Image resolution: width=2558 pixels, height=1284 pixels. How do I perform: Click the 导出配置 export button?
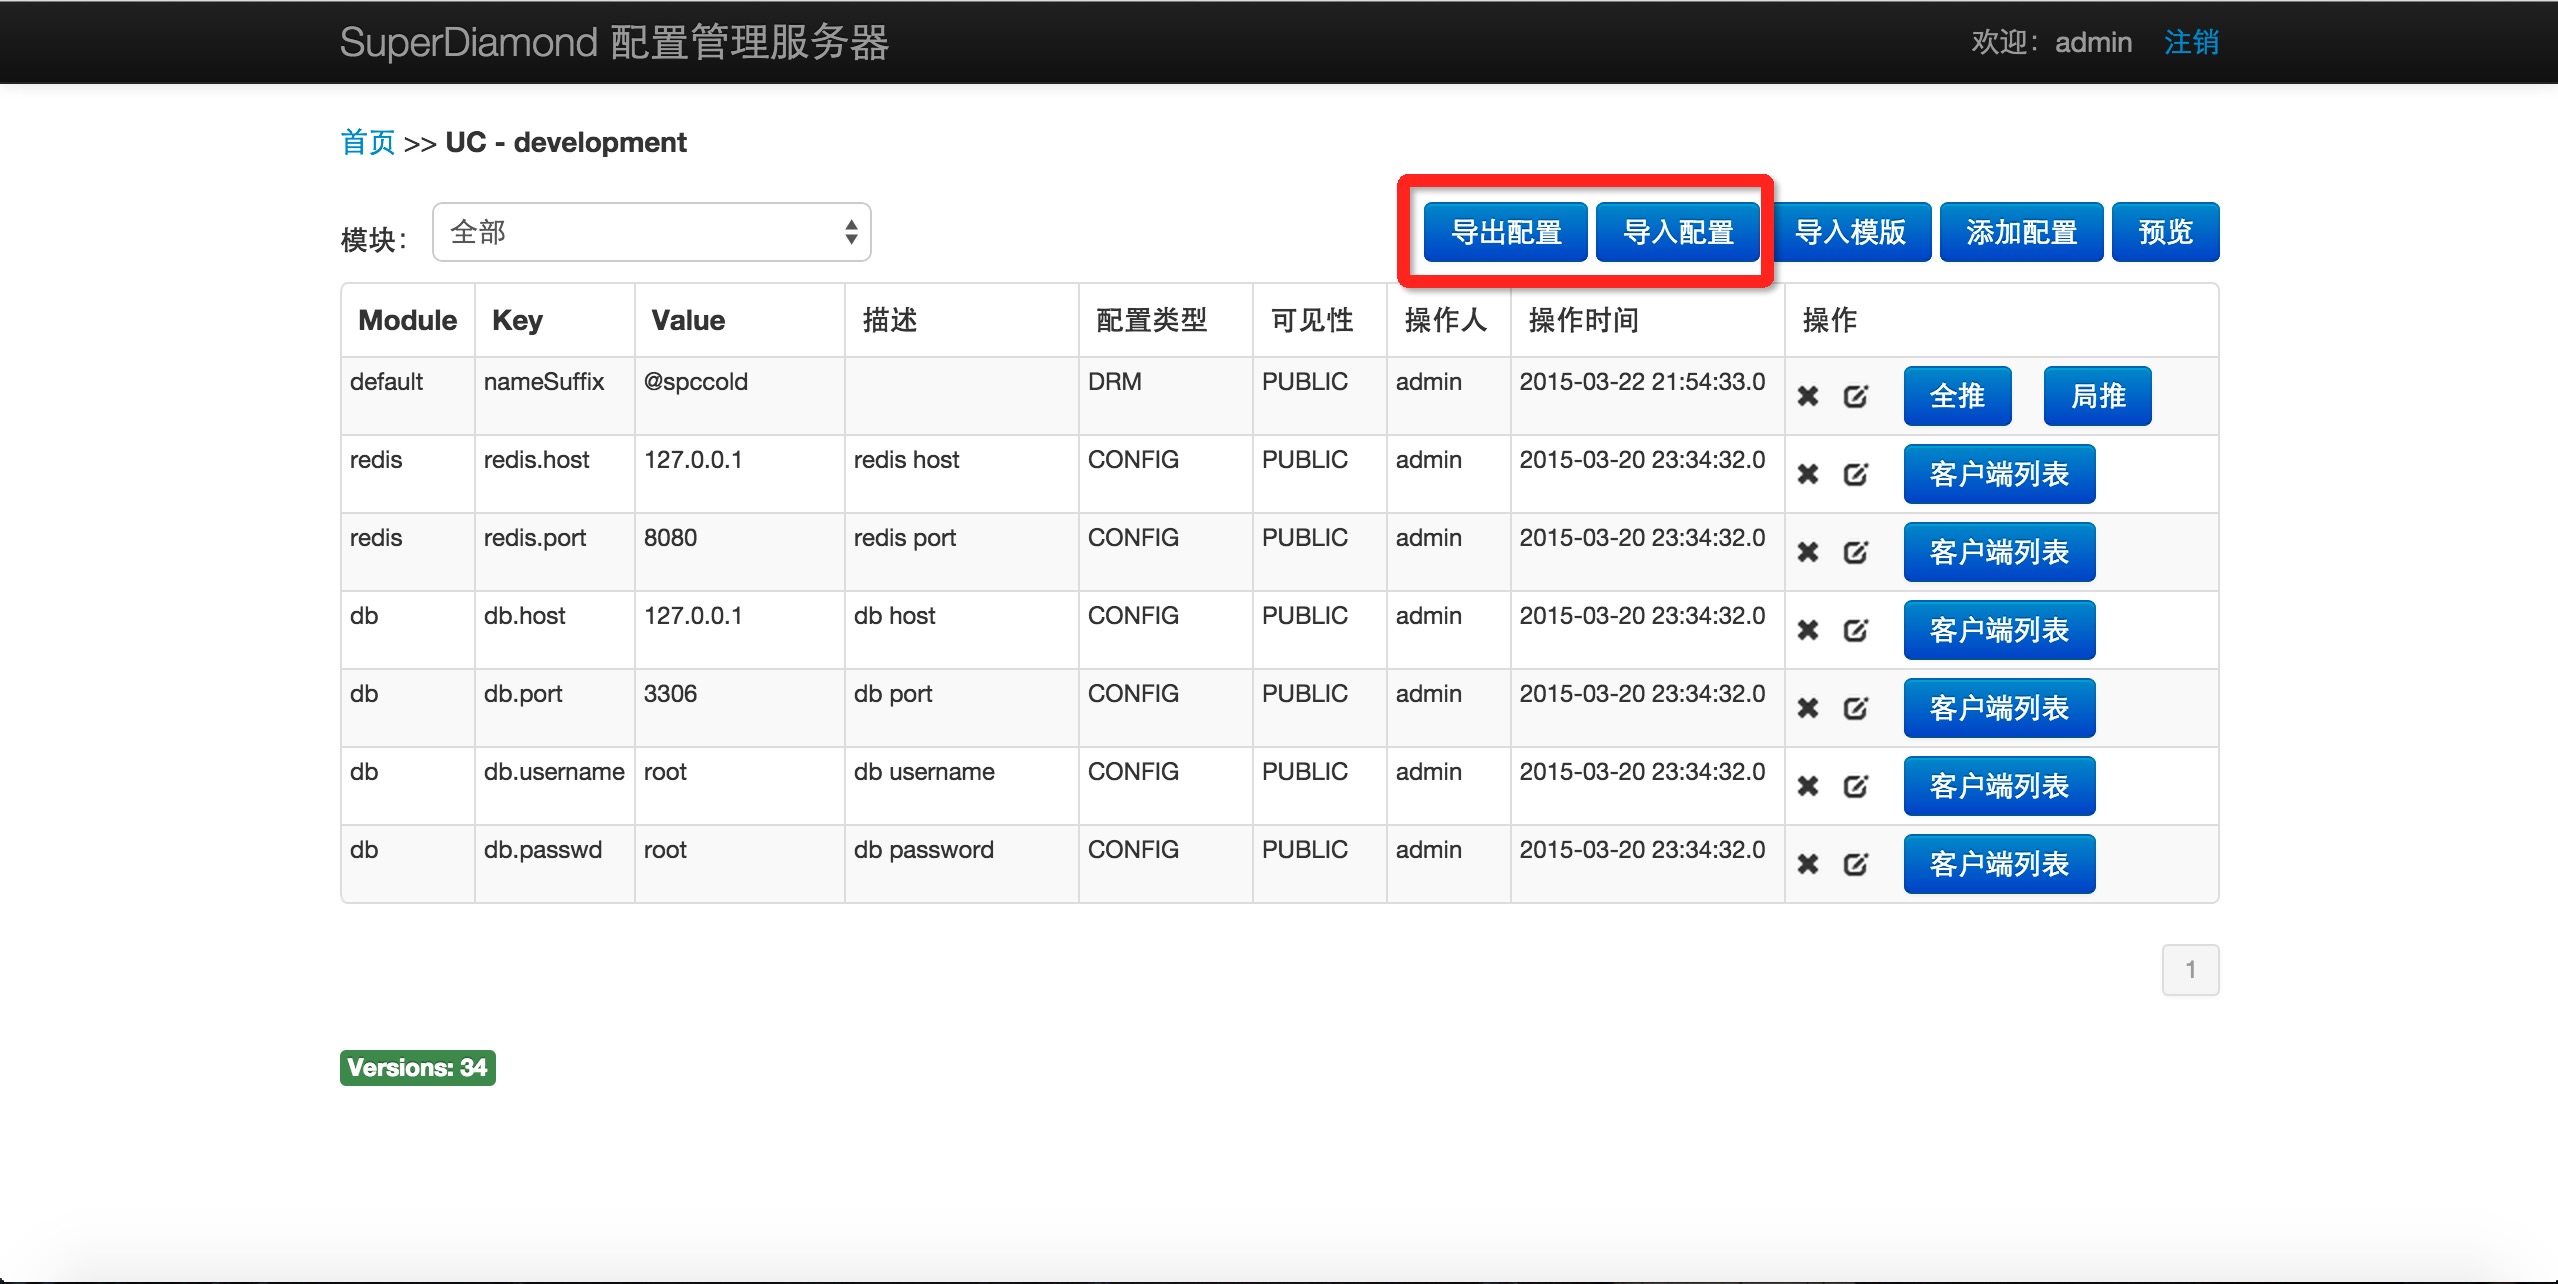1505,232
